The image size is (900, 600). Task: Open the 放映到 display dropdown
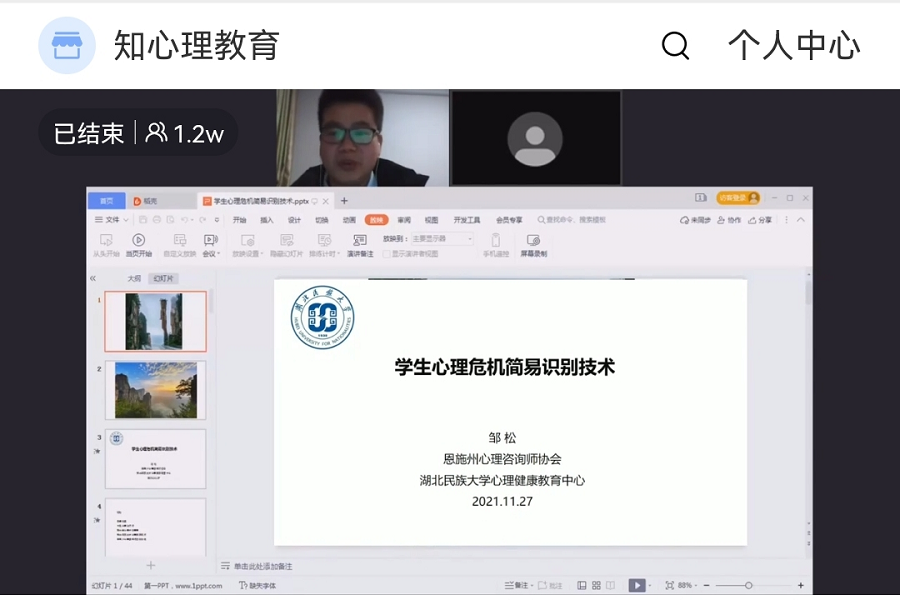(442, 239)
